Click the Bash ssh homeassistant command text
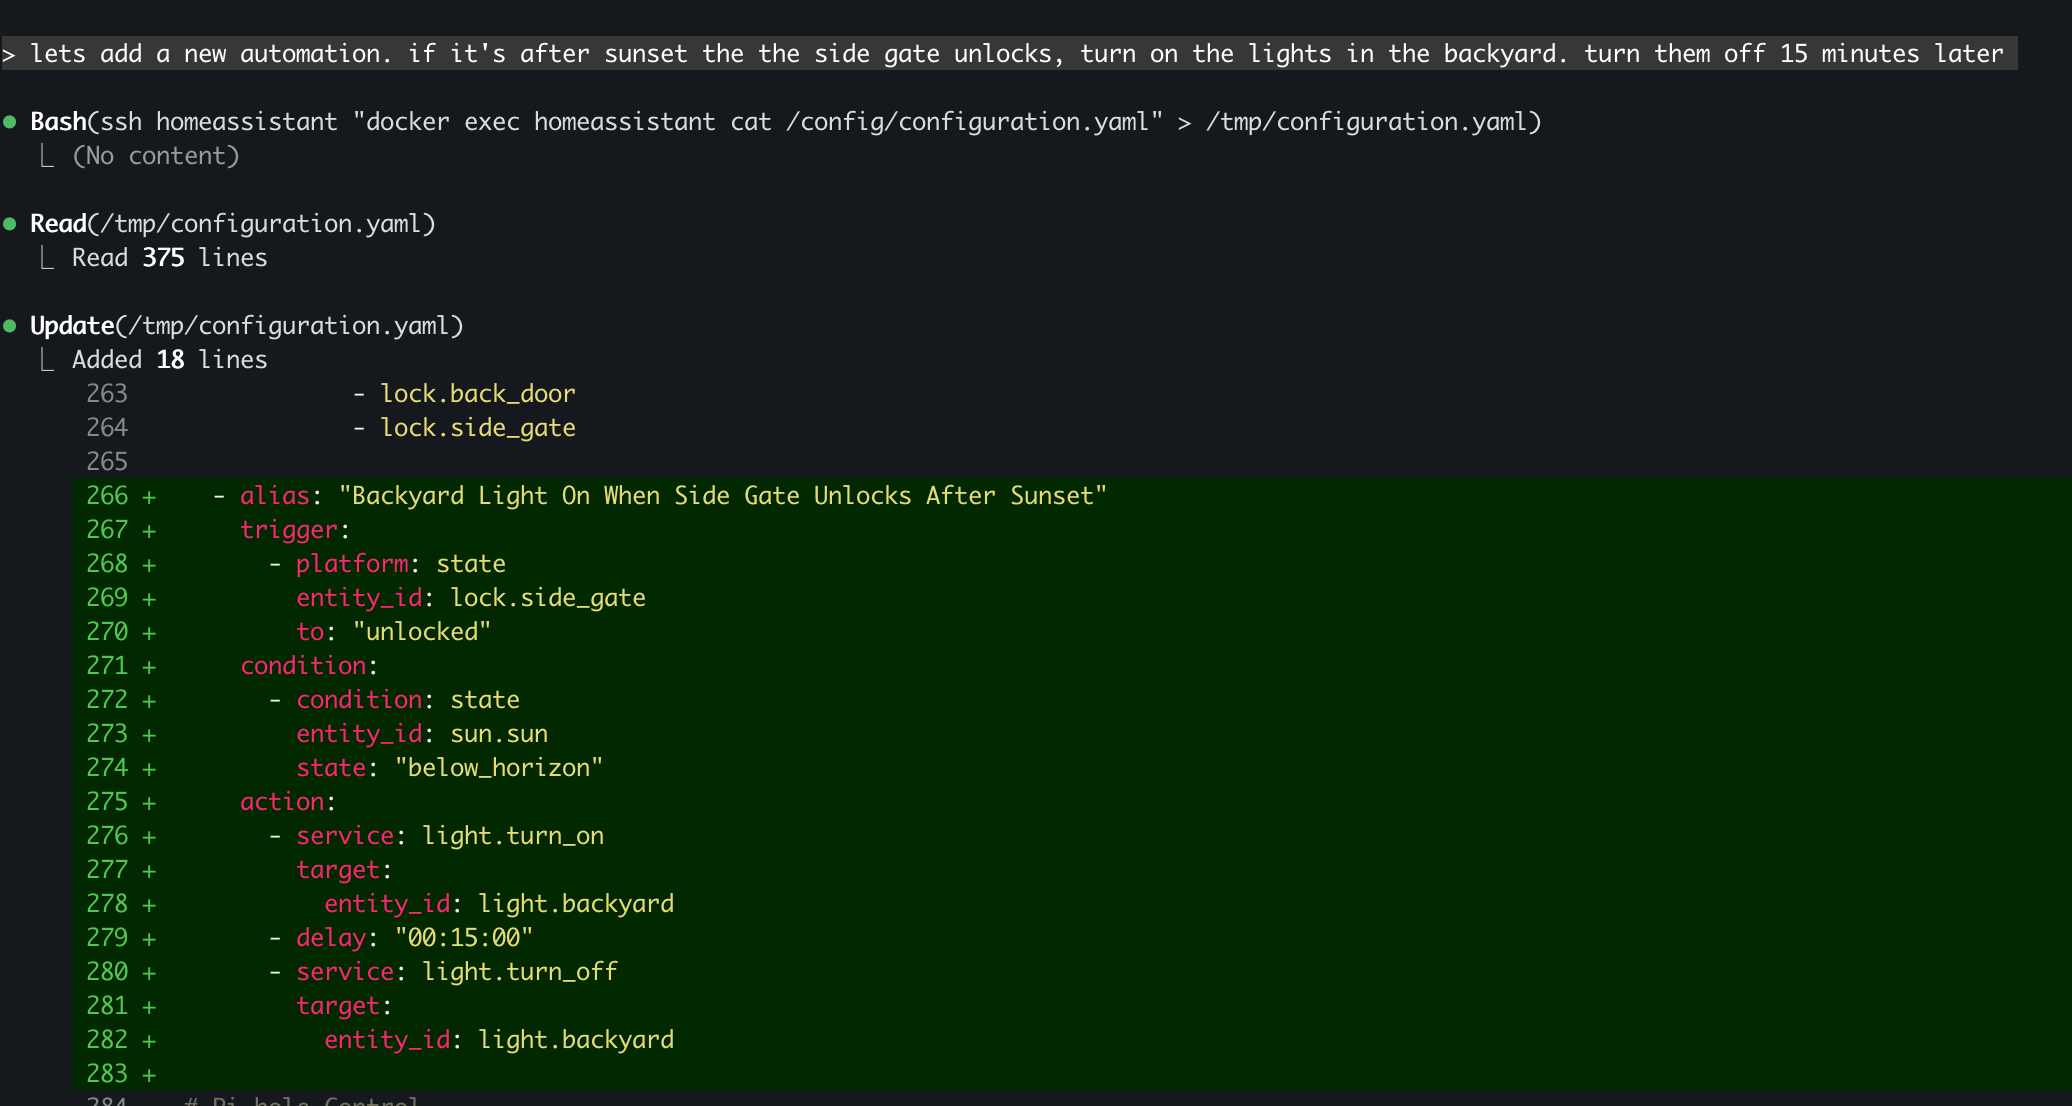2072x1106 pixels. [x=785, y=122]
